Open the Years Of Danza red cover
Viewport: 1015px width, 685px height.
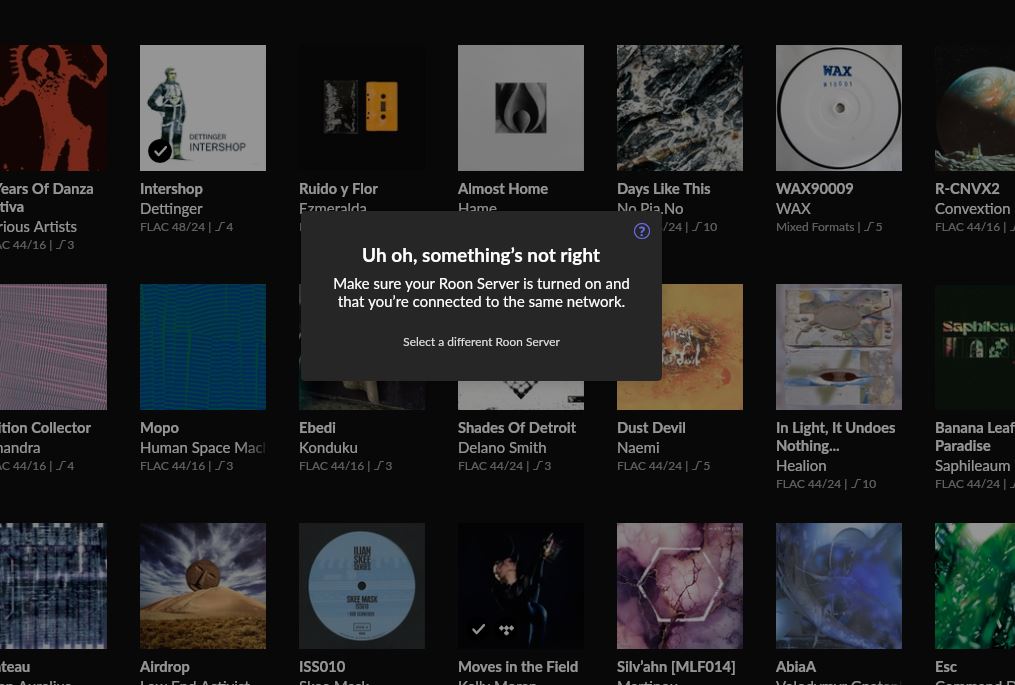coord(54,107)
